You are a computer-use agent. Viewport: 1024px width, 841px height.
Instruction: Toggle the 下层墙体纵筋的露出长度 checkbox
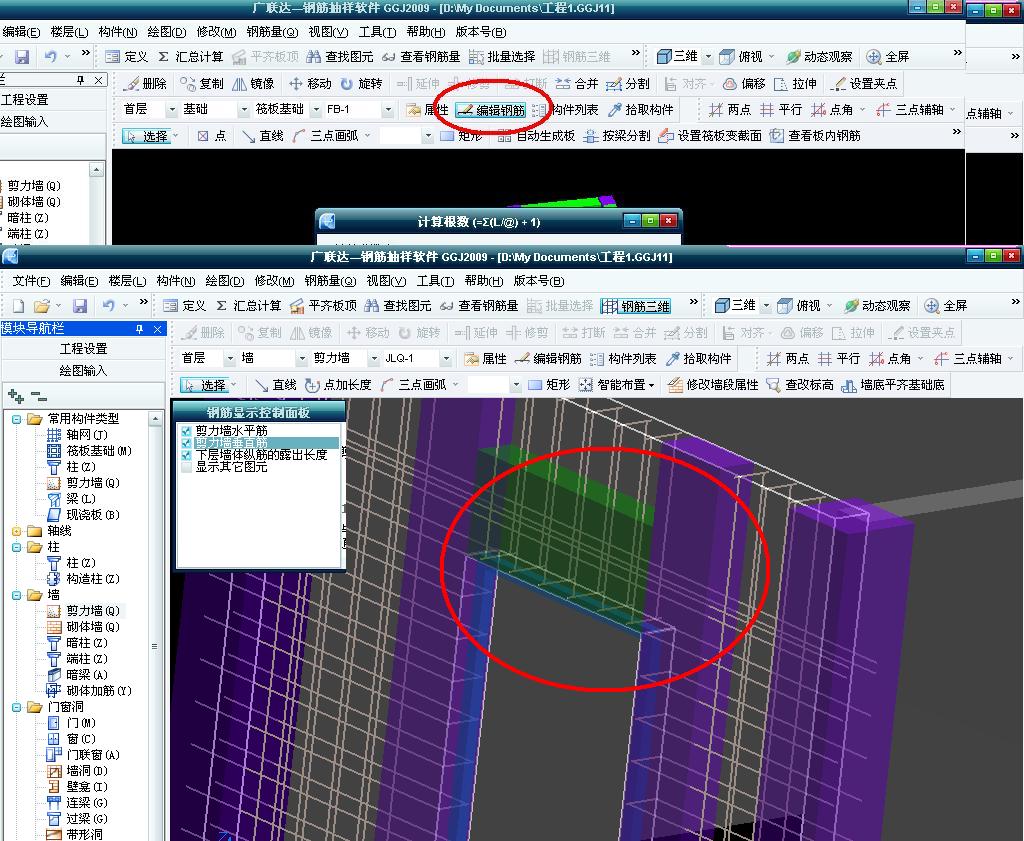pyautogui.click(x=186, y=455)
